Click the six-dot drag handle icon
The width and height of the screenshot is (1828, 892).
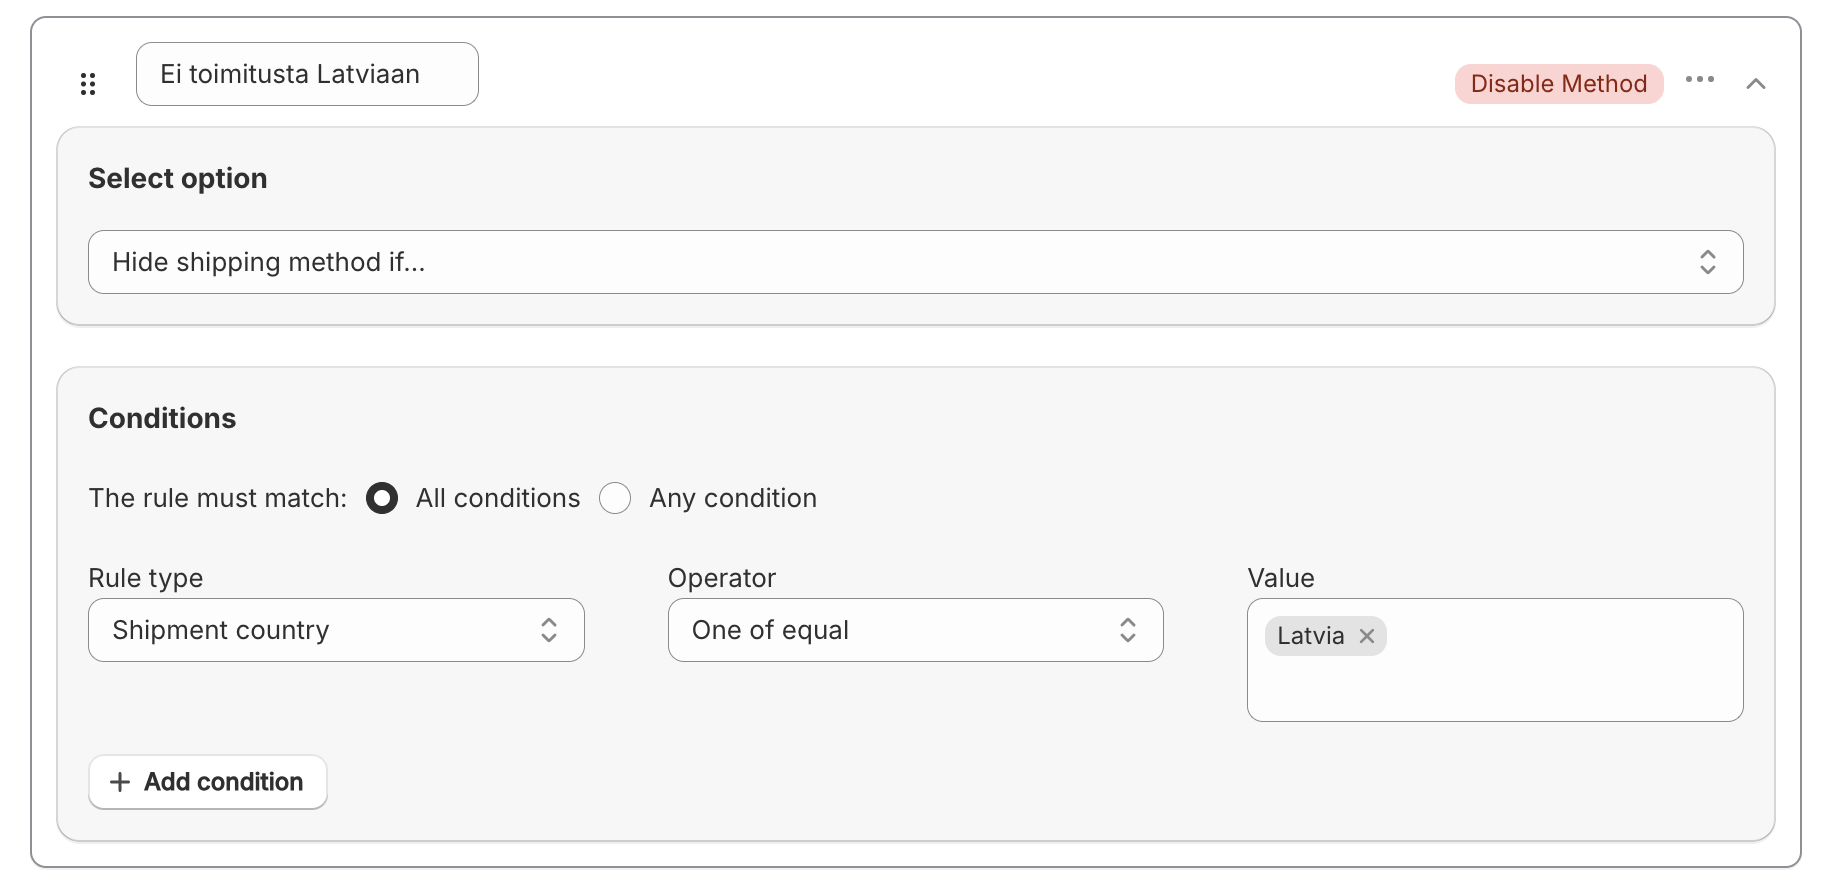click(x=88, y=84)
